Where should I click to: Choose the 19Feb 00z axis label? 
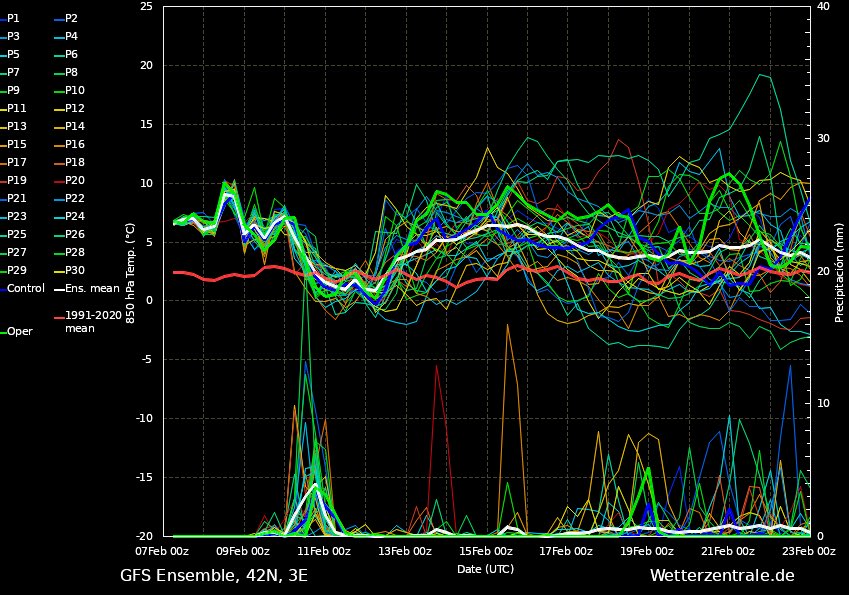(x=647, y=551)
